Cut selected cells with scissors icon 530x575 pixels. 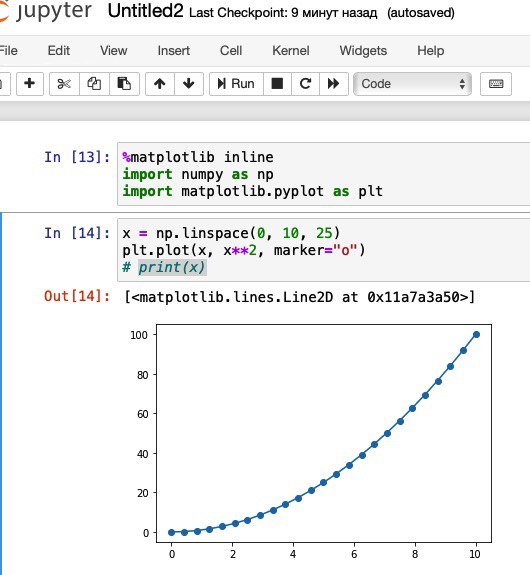click(x=64, y=84)
